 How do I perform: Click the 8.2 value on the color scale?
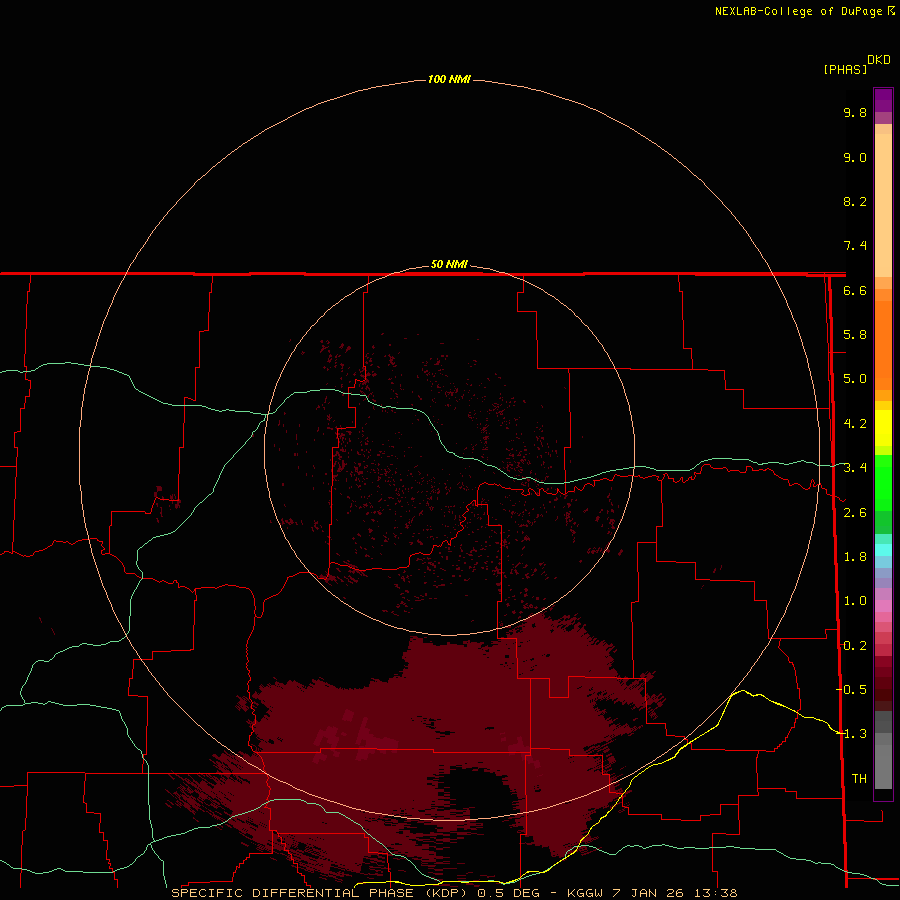point(855,201)
